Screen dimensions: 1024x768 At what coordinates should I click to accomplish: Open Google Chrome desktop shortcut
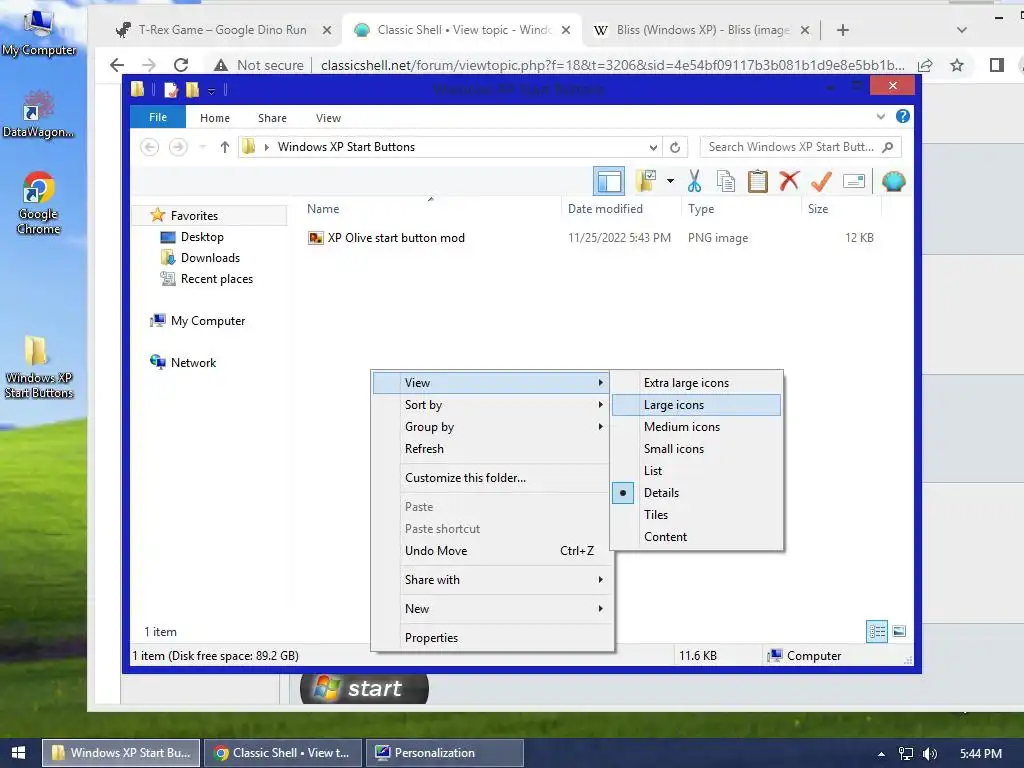(x=39, y=203)
